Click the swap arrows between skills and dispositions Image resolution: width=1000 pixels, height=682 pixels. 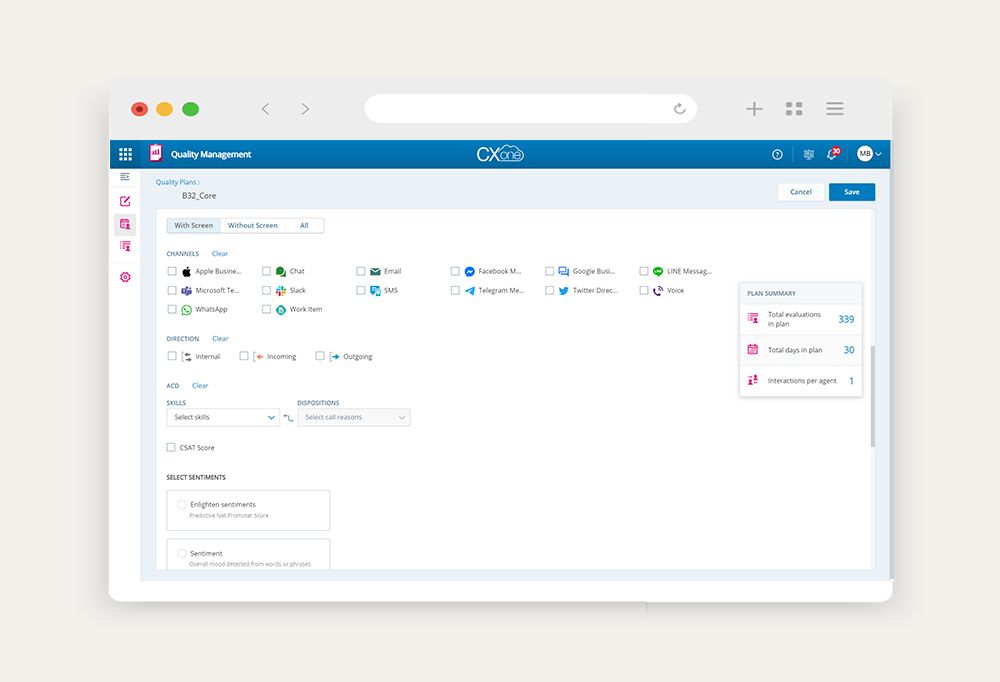(288, 418)
